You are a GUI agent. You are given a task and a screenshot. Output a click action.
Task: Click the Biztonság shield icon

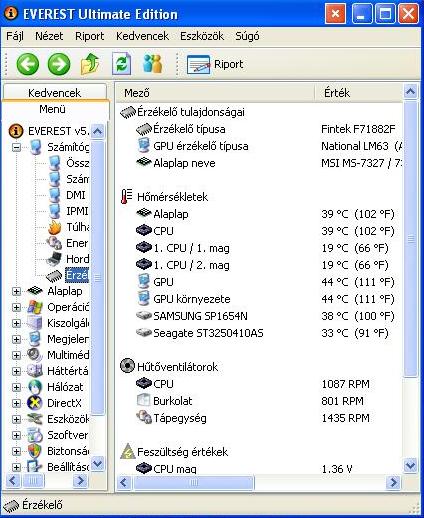click(x=35, y=451)
